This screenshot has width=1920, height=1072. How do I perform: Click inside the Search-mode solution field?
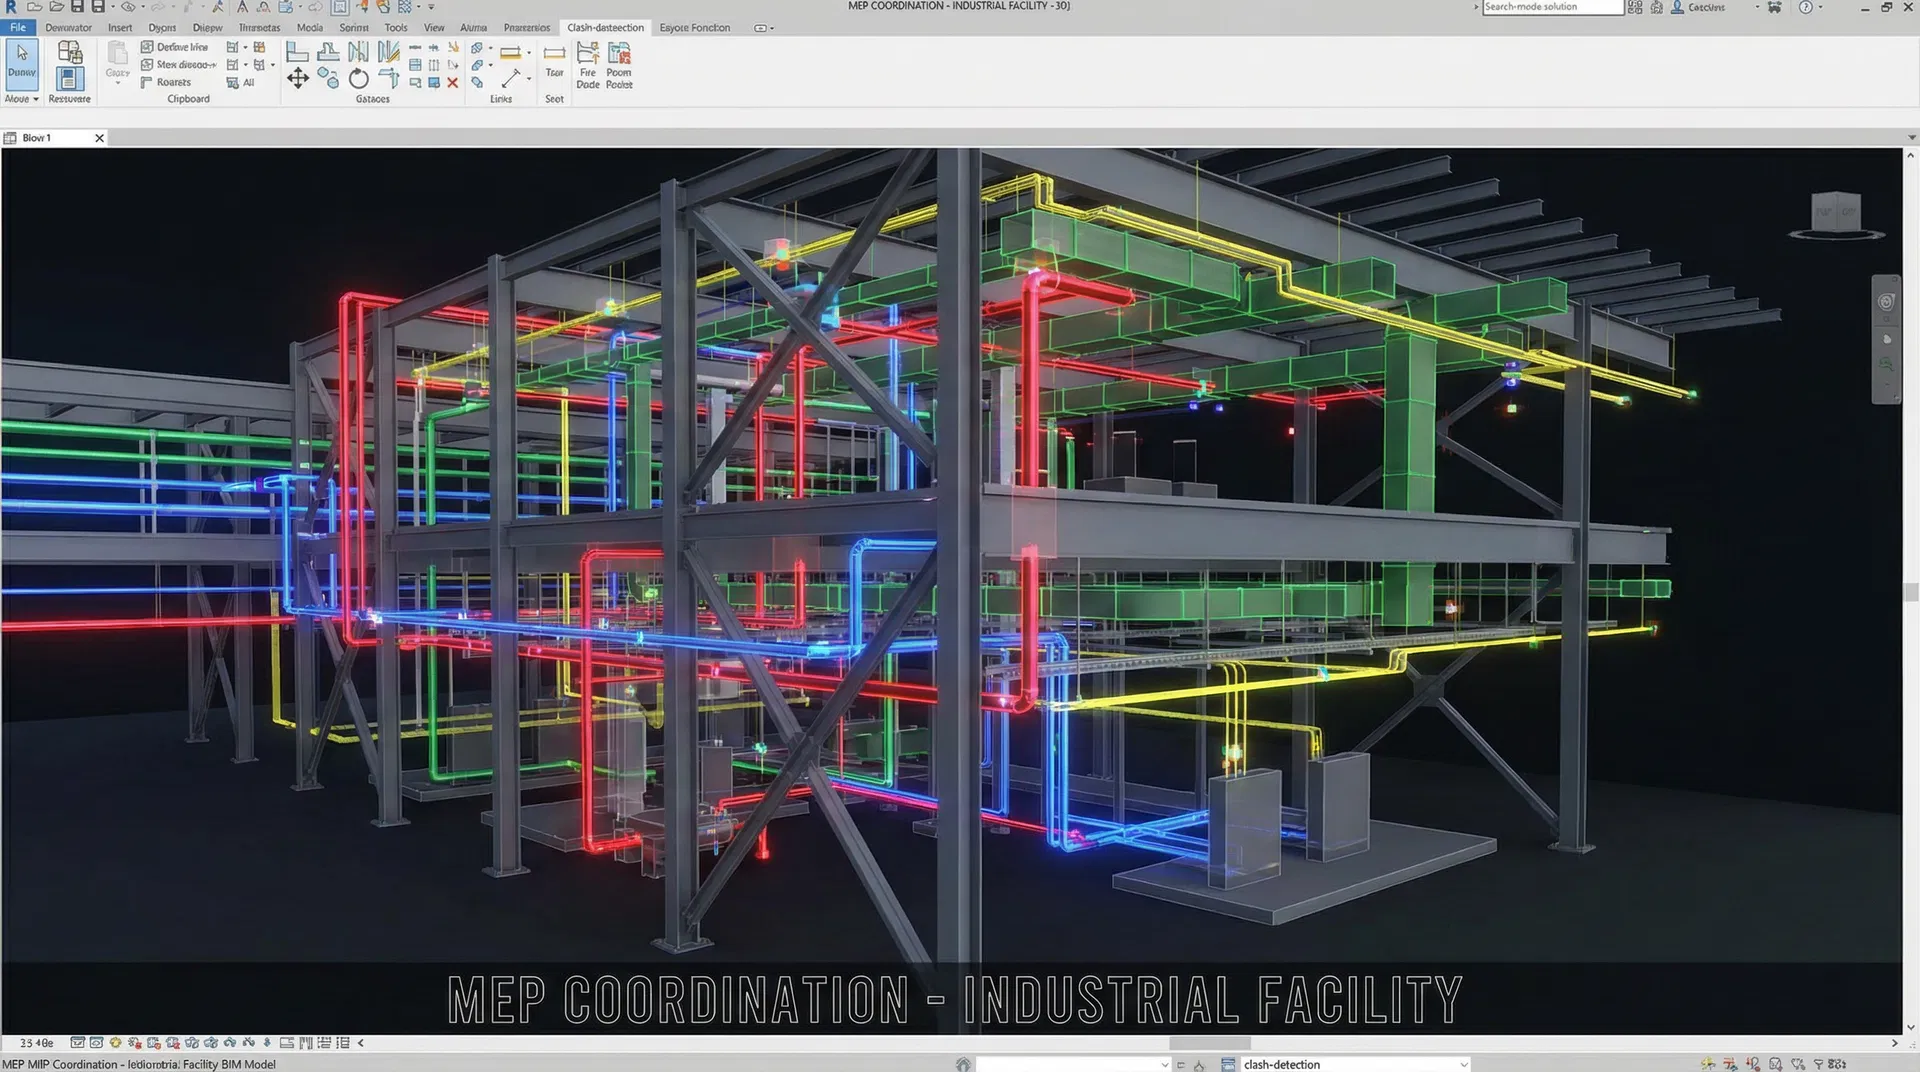coord(1553,7)
